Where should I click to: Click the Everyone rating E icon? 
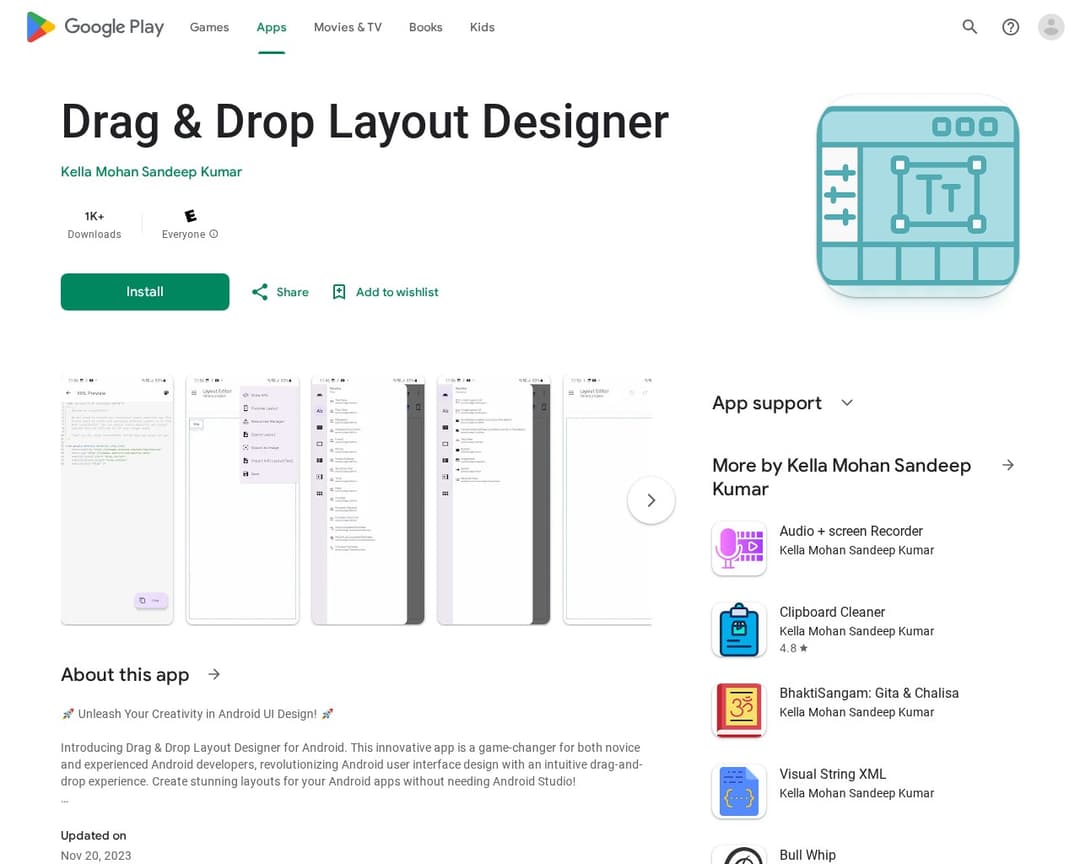click(190, 216)
